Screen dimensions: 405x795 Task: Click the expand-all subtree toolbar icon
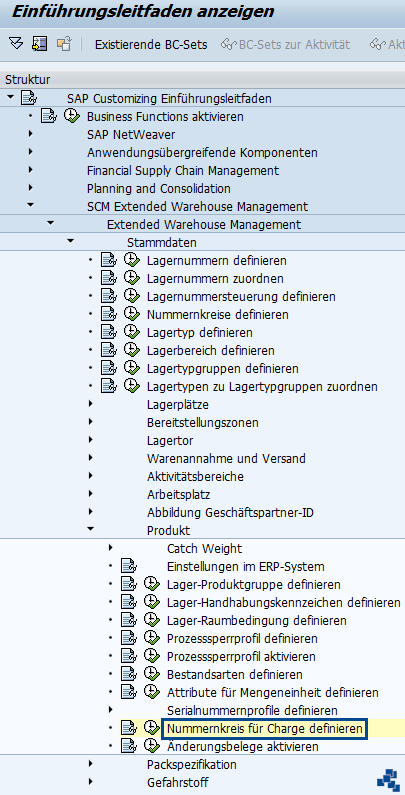[x=16, y=44]
